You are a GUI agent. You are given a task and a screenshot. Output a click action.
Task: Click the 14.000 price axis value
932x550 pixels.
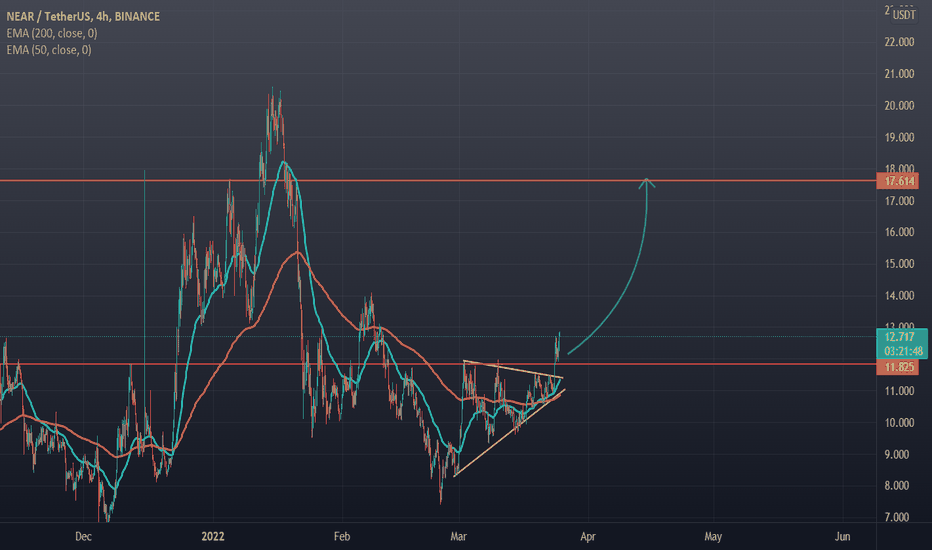pyautogui.click(x=899, y=296)
